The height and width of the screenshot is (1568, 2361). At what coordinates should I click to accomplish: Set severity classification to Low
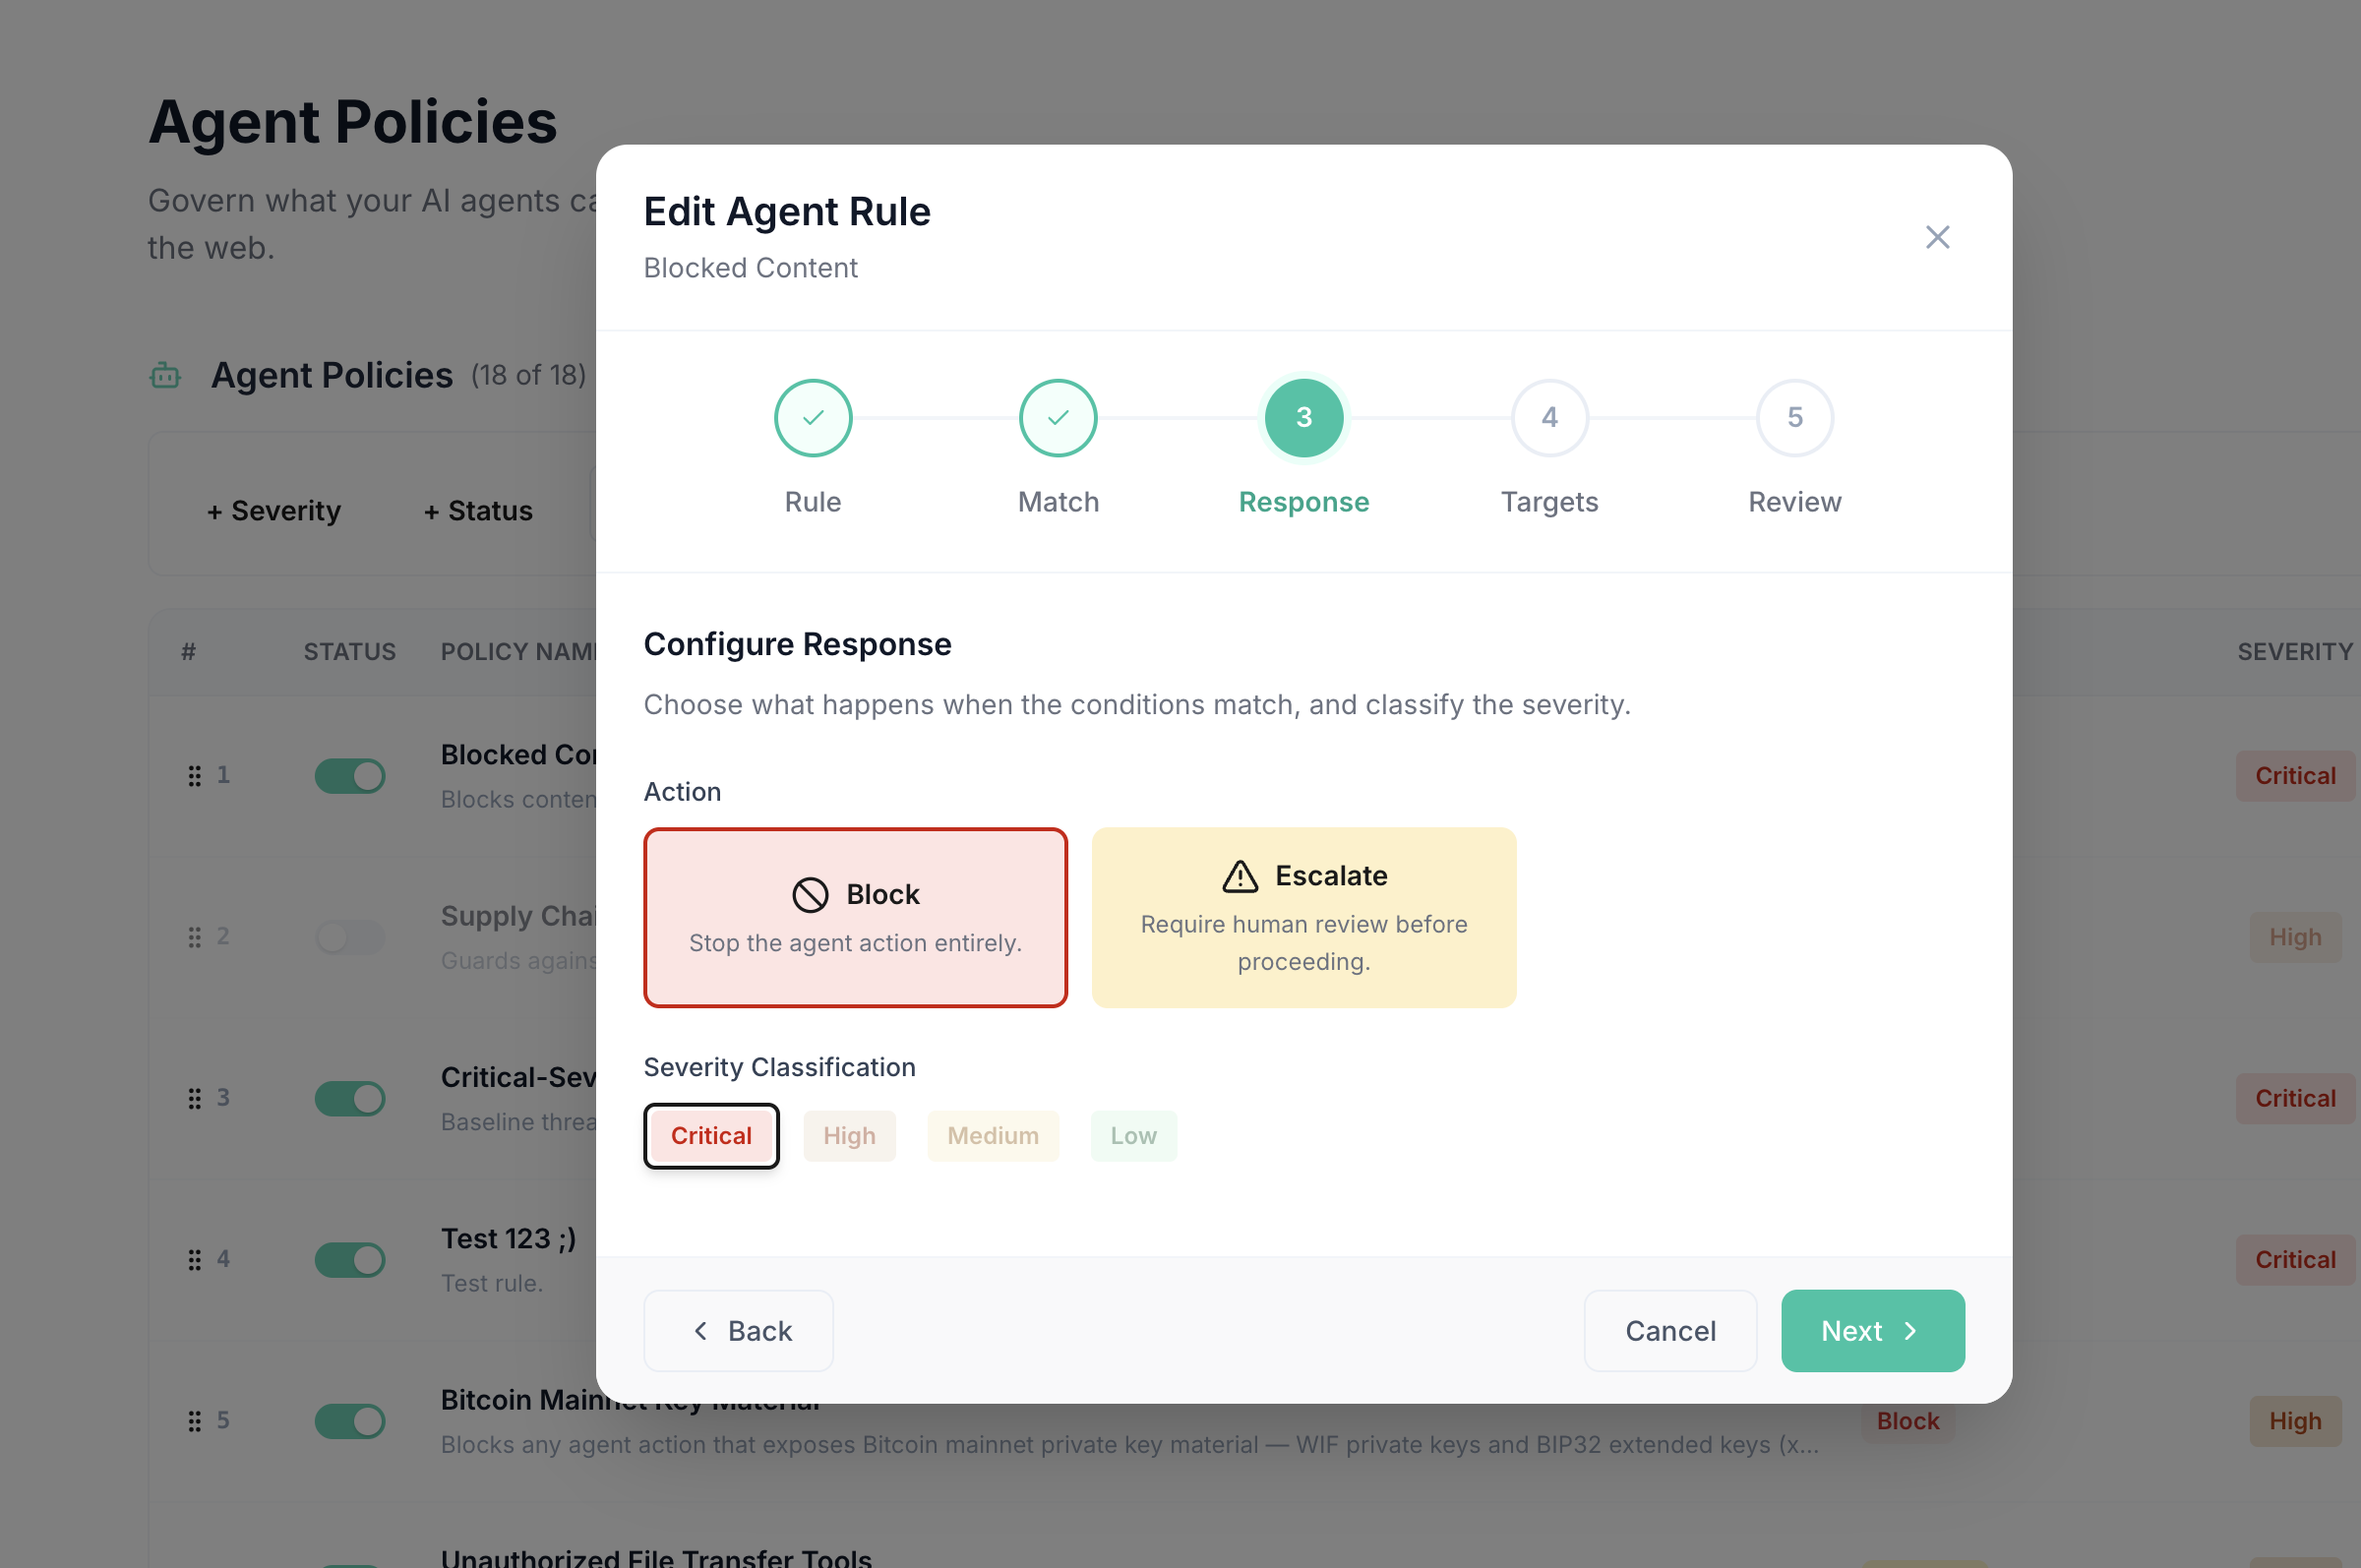click(1133, 1136)
